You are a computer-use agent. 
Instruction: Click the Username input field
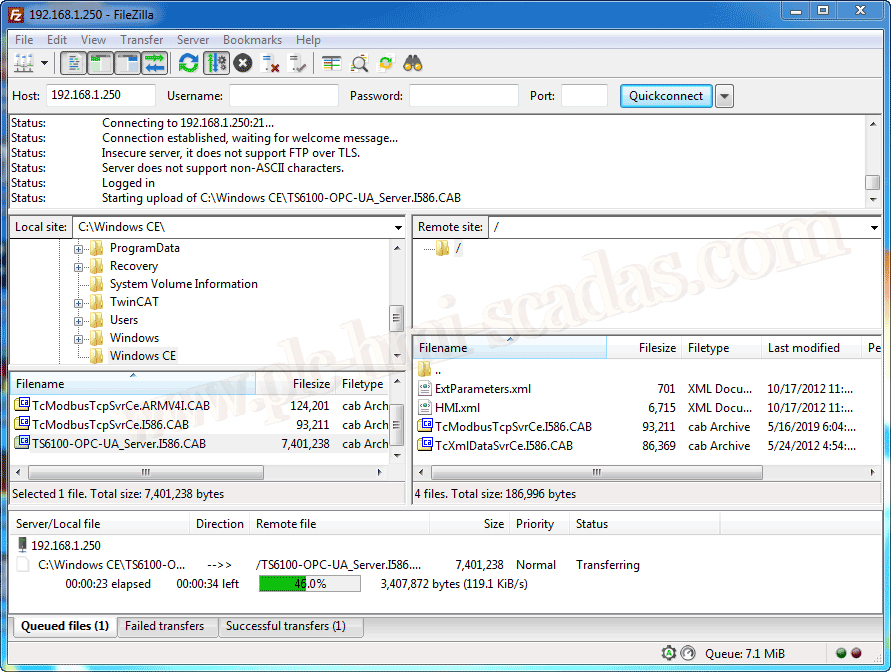click(x=284, y=96)
